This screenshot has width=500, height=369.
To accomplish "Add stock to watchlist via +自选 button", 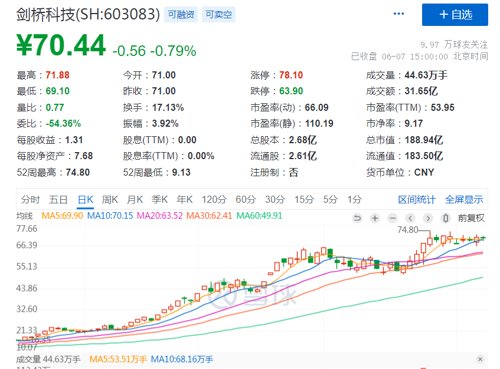I will (455, 15).
